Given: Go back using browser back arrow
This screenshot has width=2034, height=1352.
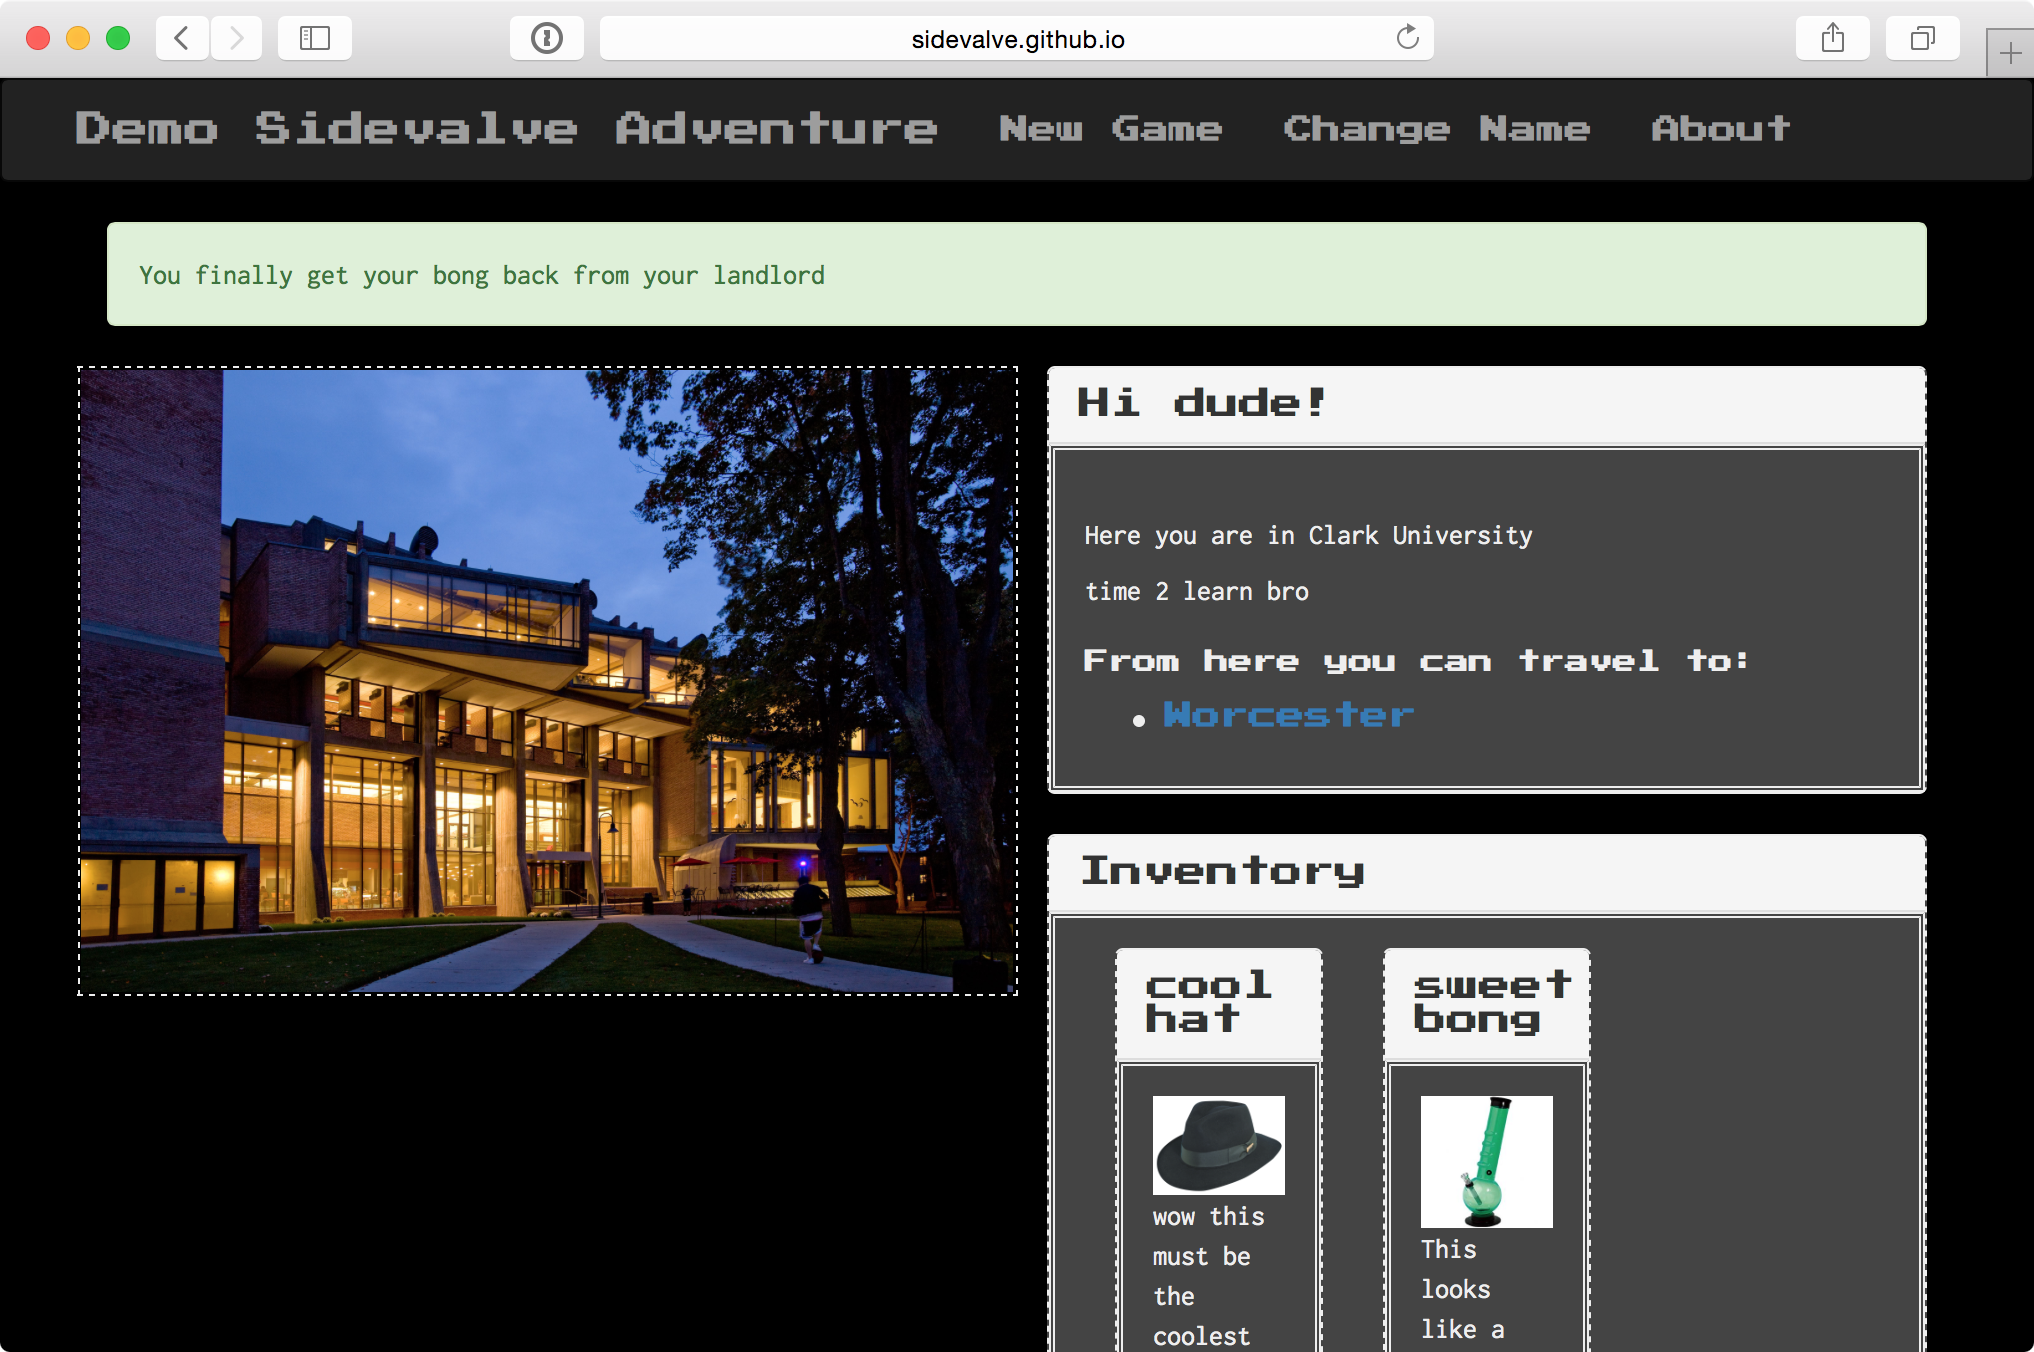Looking at the screenshot, I should tap(182, 39).
